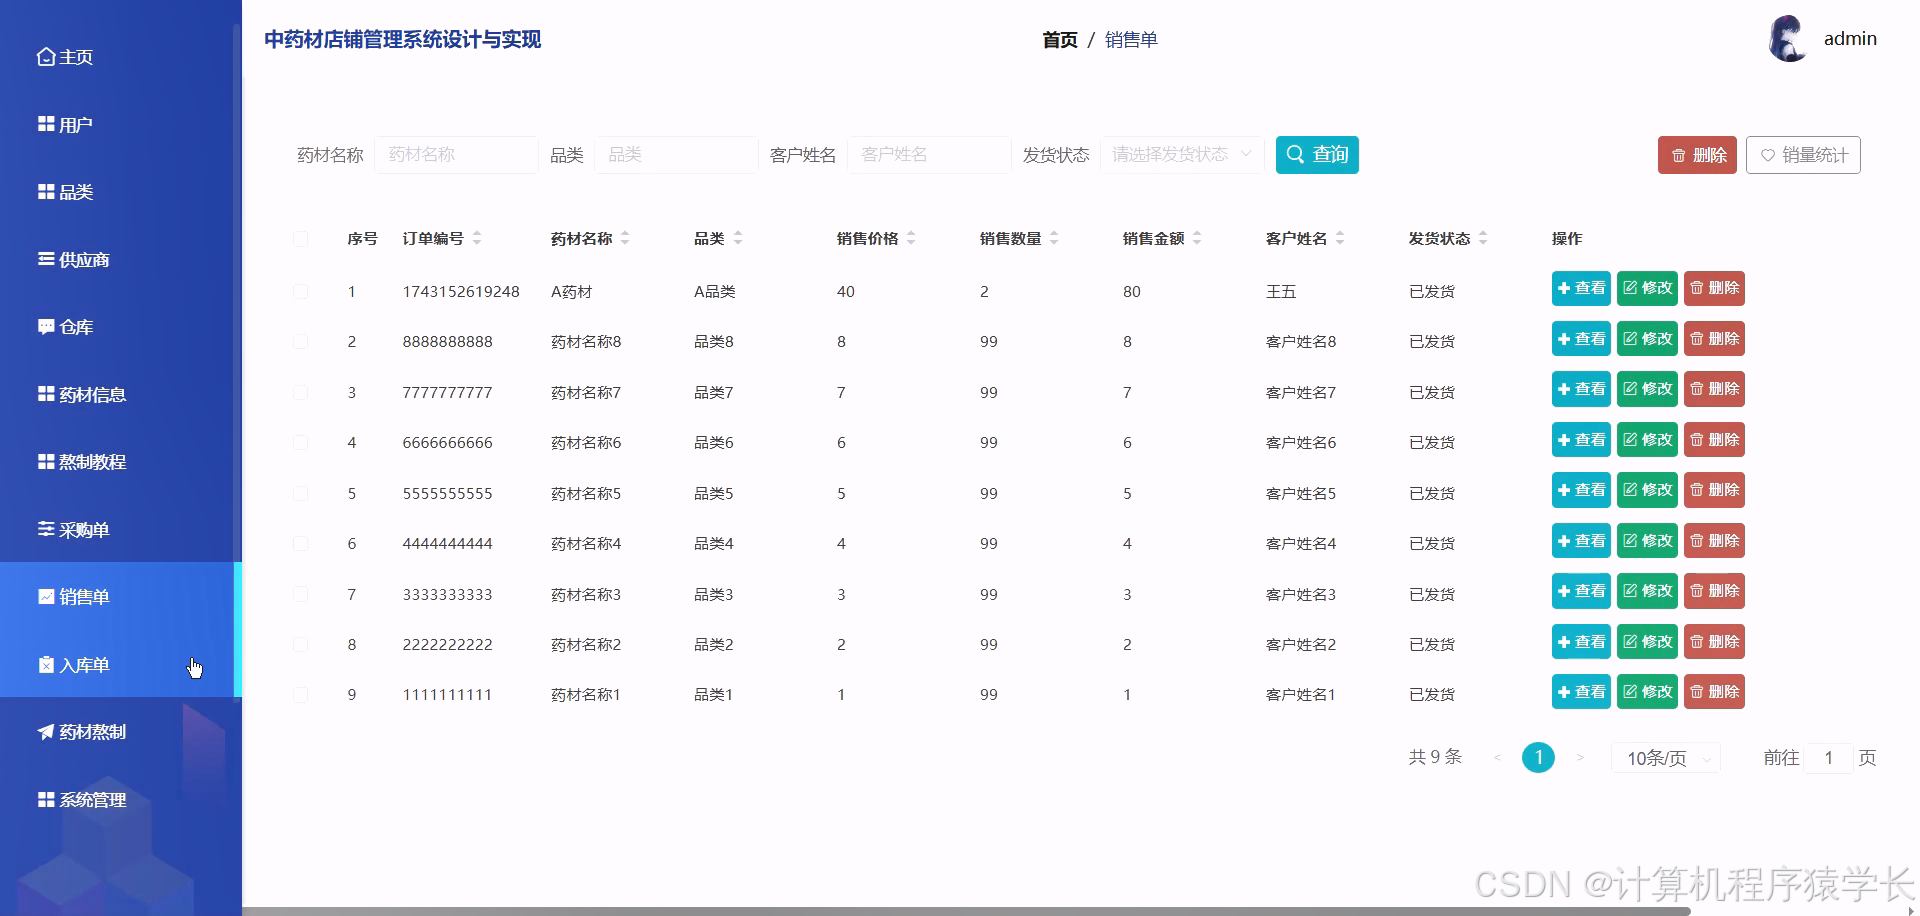The height and width of the screenshot is (916, 1920).
Task: Select the checkbox for order 1743152619248
Action: tap(301, 291)
